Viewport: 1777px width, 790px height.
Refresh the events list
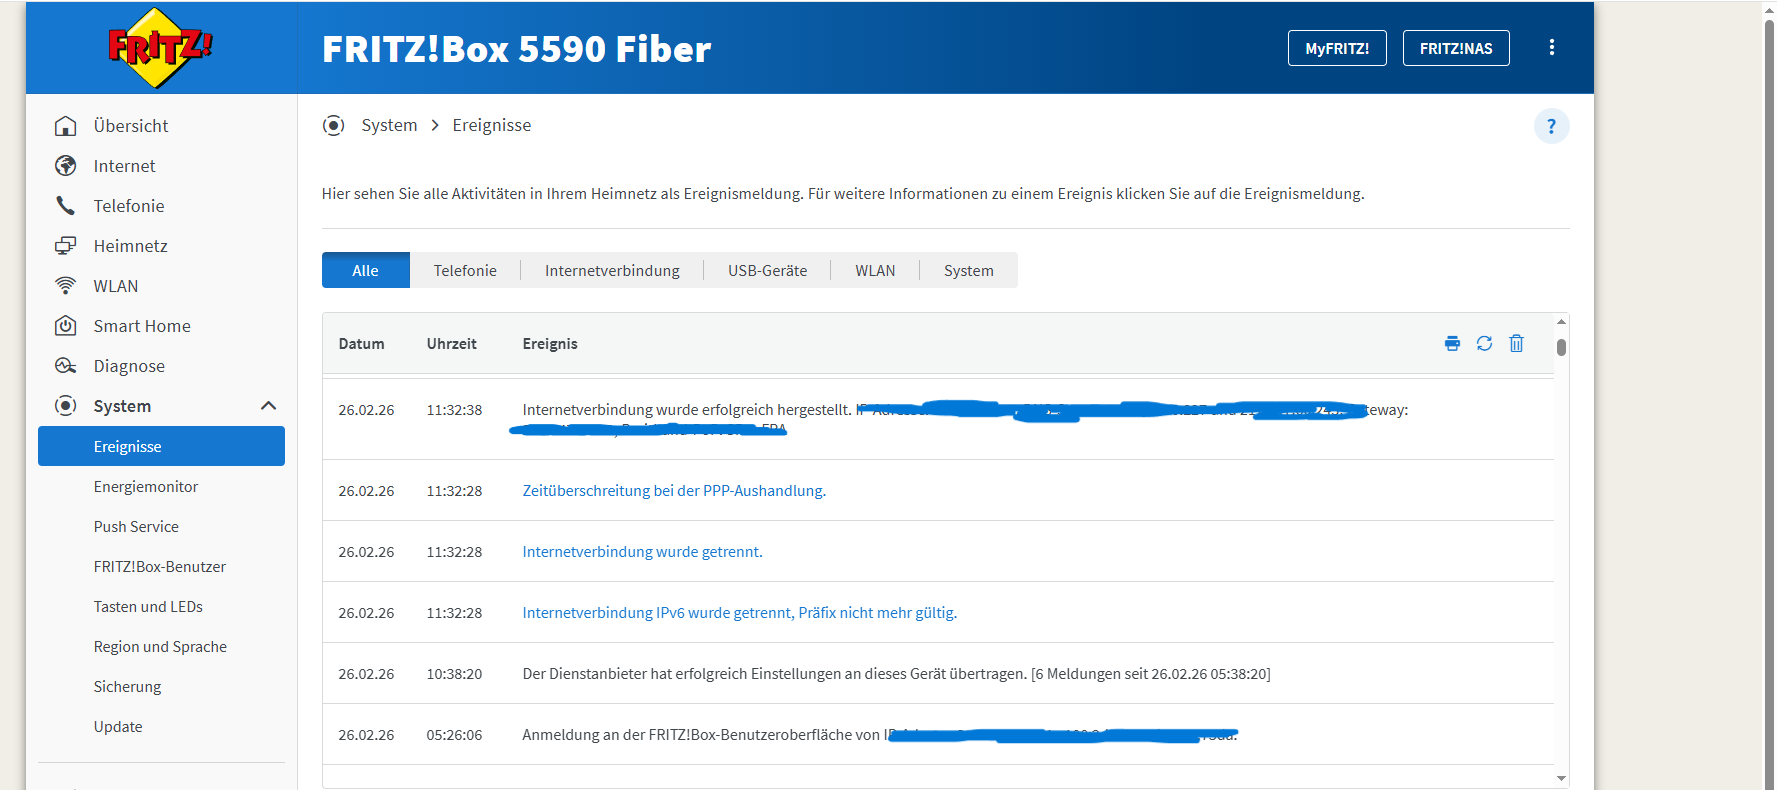pyautogui.click(x=1484, y=343)
